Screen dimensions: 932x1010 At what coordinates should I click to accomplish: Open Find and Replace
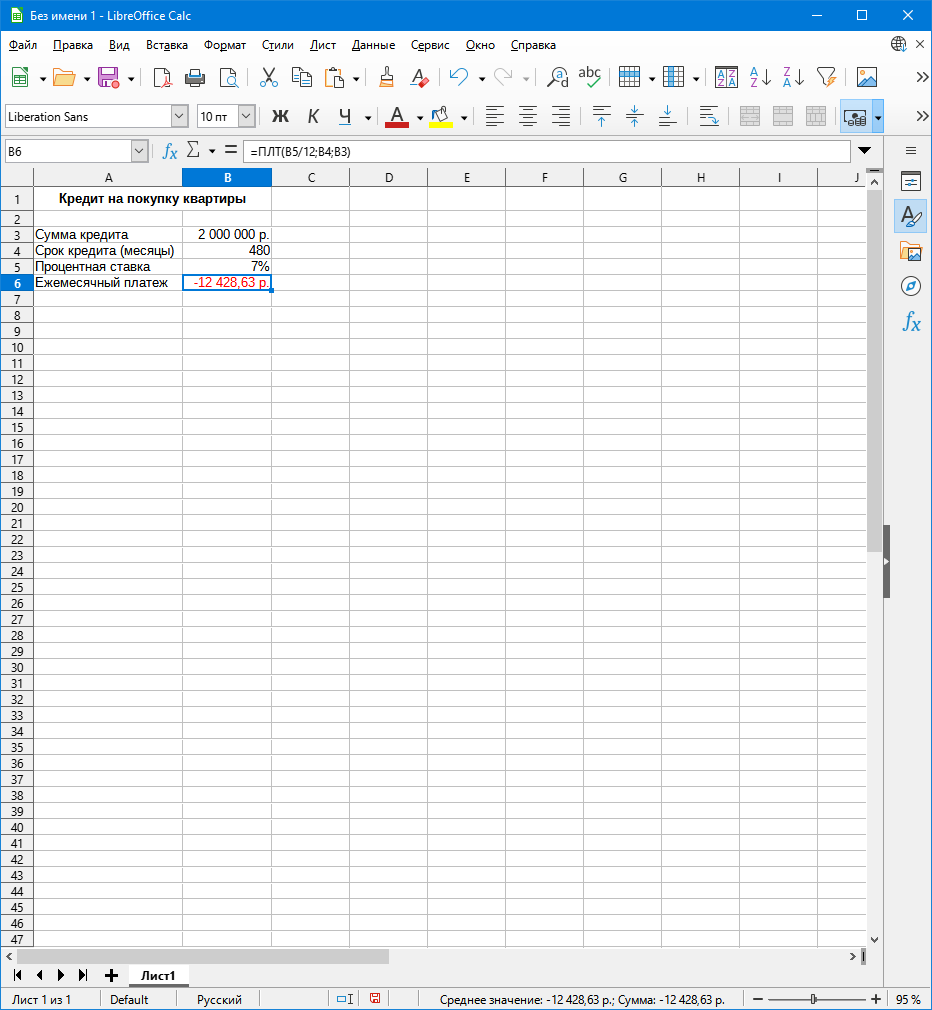tap(557, 78)
